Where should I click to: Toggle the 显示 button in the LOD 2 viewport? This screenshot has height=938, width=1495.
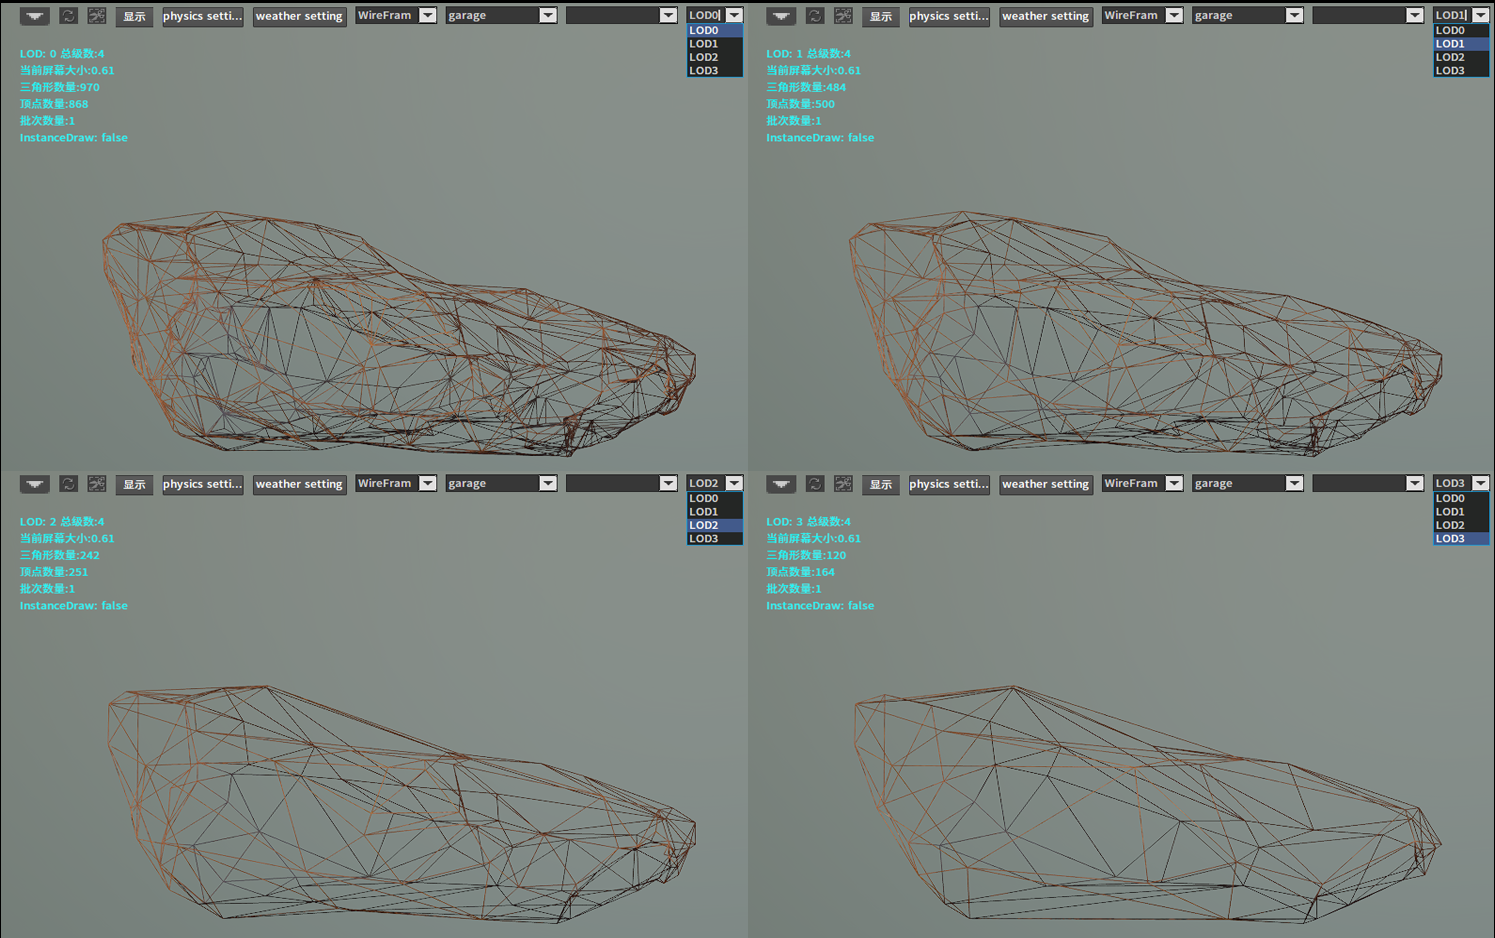pyautogui.click(x=134, y=484)
